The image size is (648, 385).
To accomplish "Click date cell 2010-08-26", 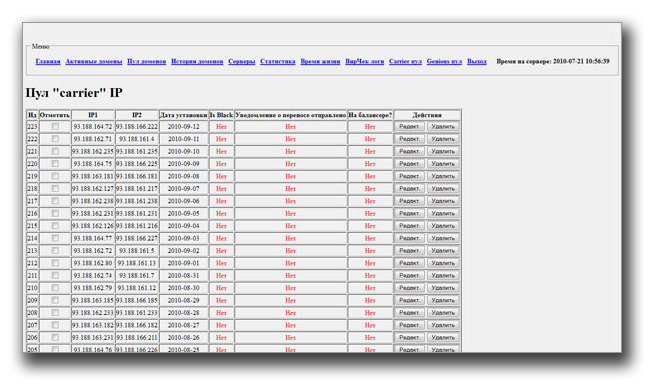I will tap(183, 337).
